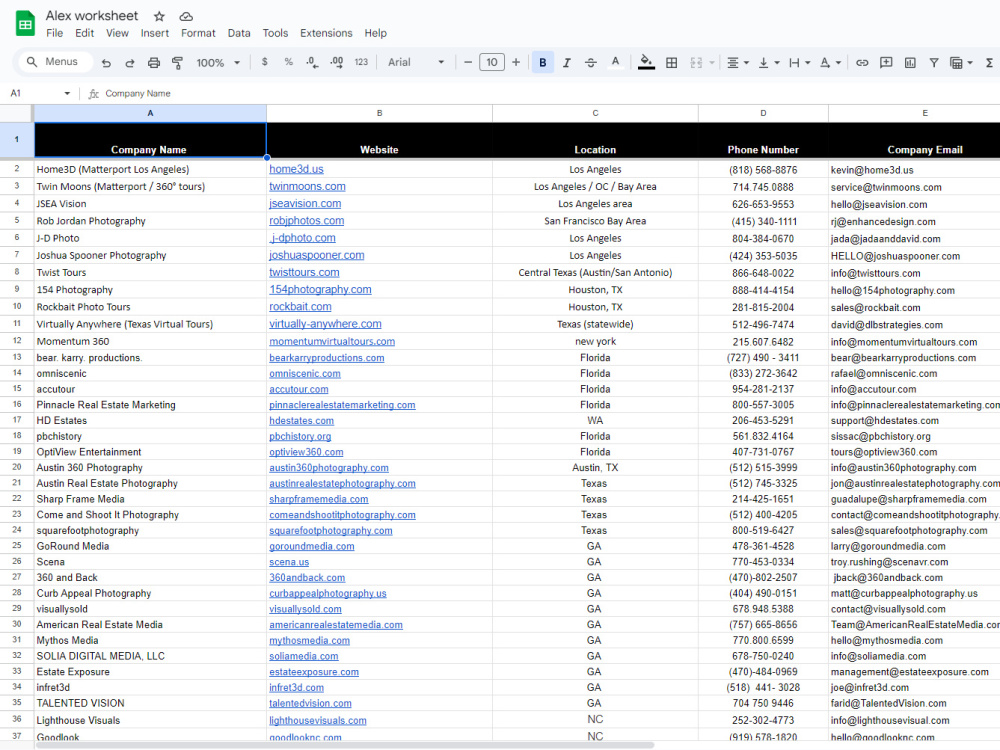Click the Redo arrow icon

click(130, 62)
